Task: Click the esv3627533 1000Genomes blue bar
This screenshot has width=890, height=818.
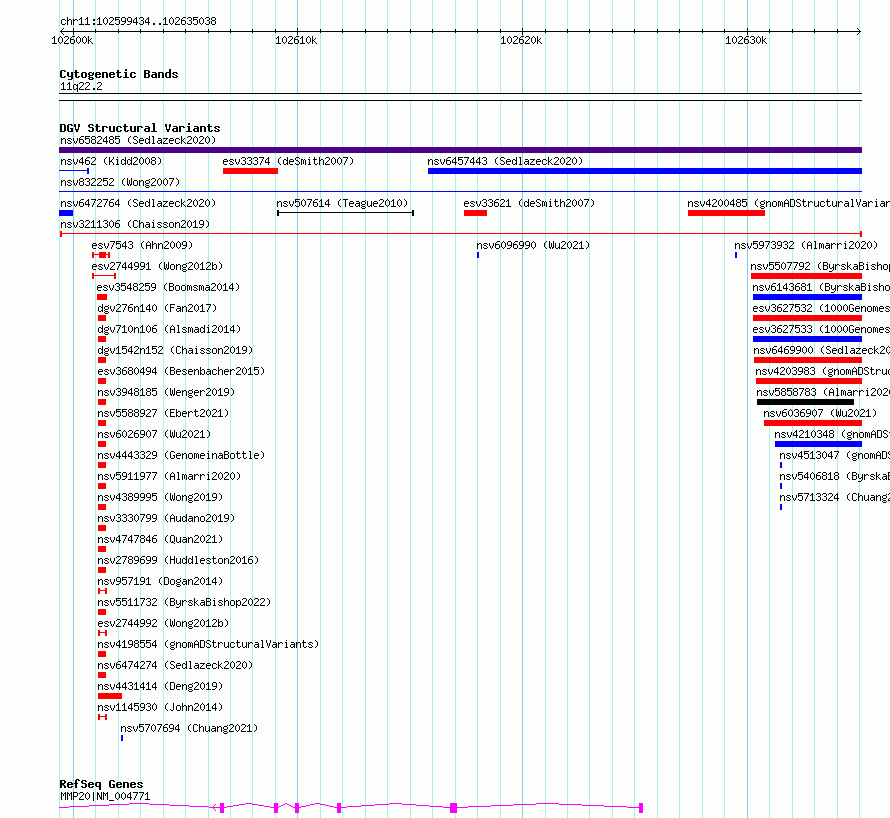Action: pyautogui.click(x=808, y=339)
